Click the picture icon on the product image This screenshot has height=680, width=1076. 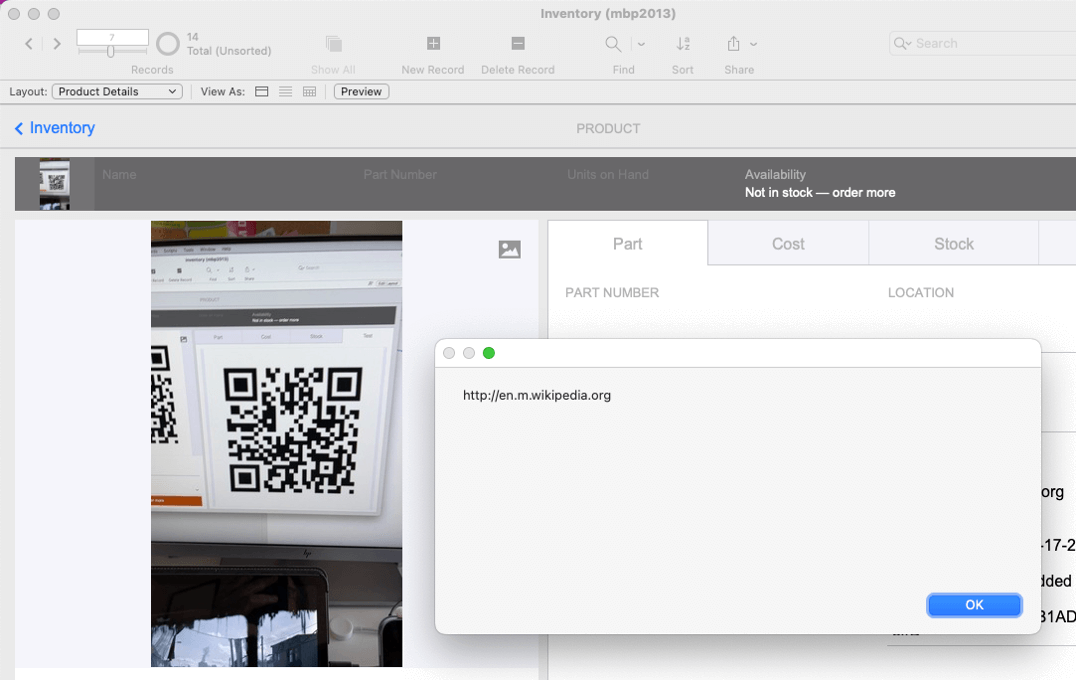[510, 249]
